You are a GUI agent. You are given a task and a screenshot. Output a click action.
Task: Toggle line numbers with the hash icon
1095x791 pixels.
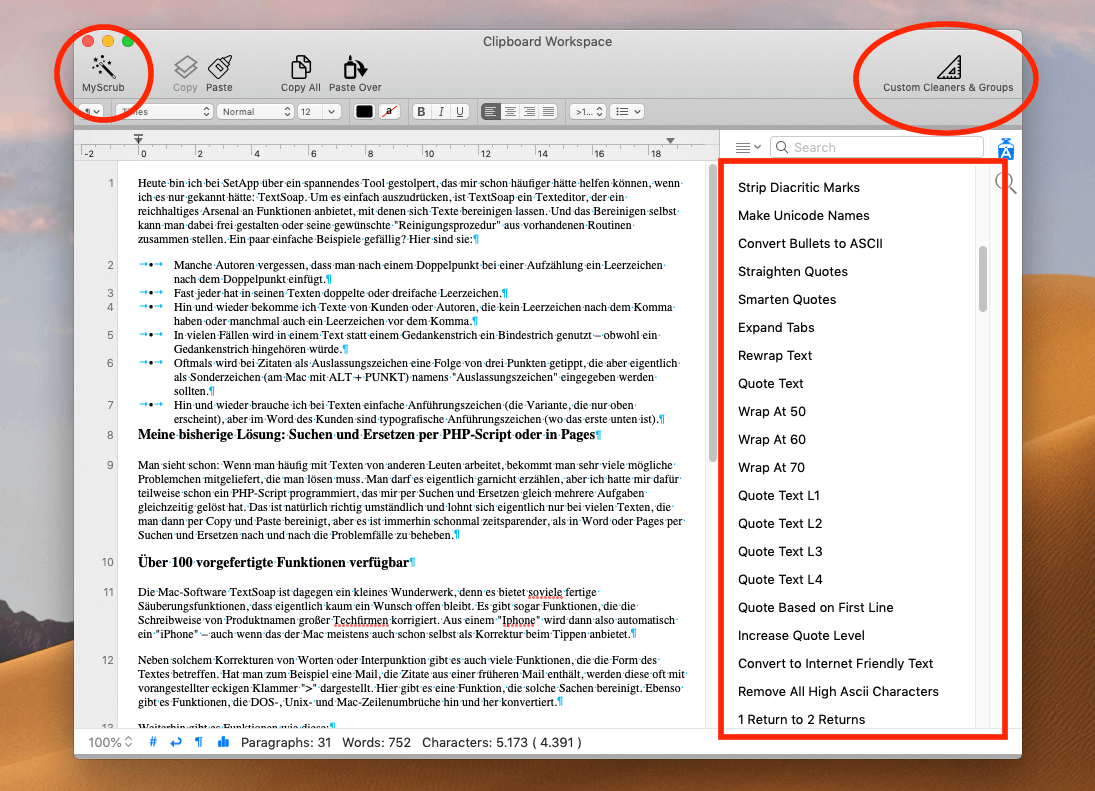pos(152,742)
